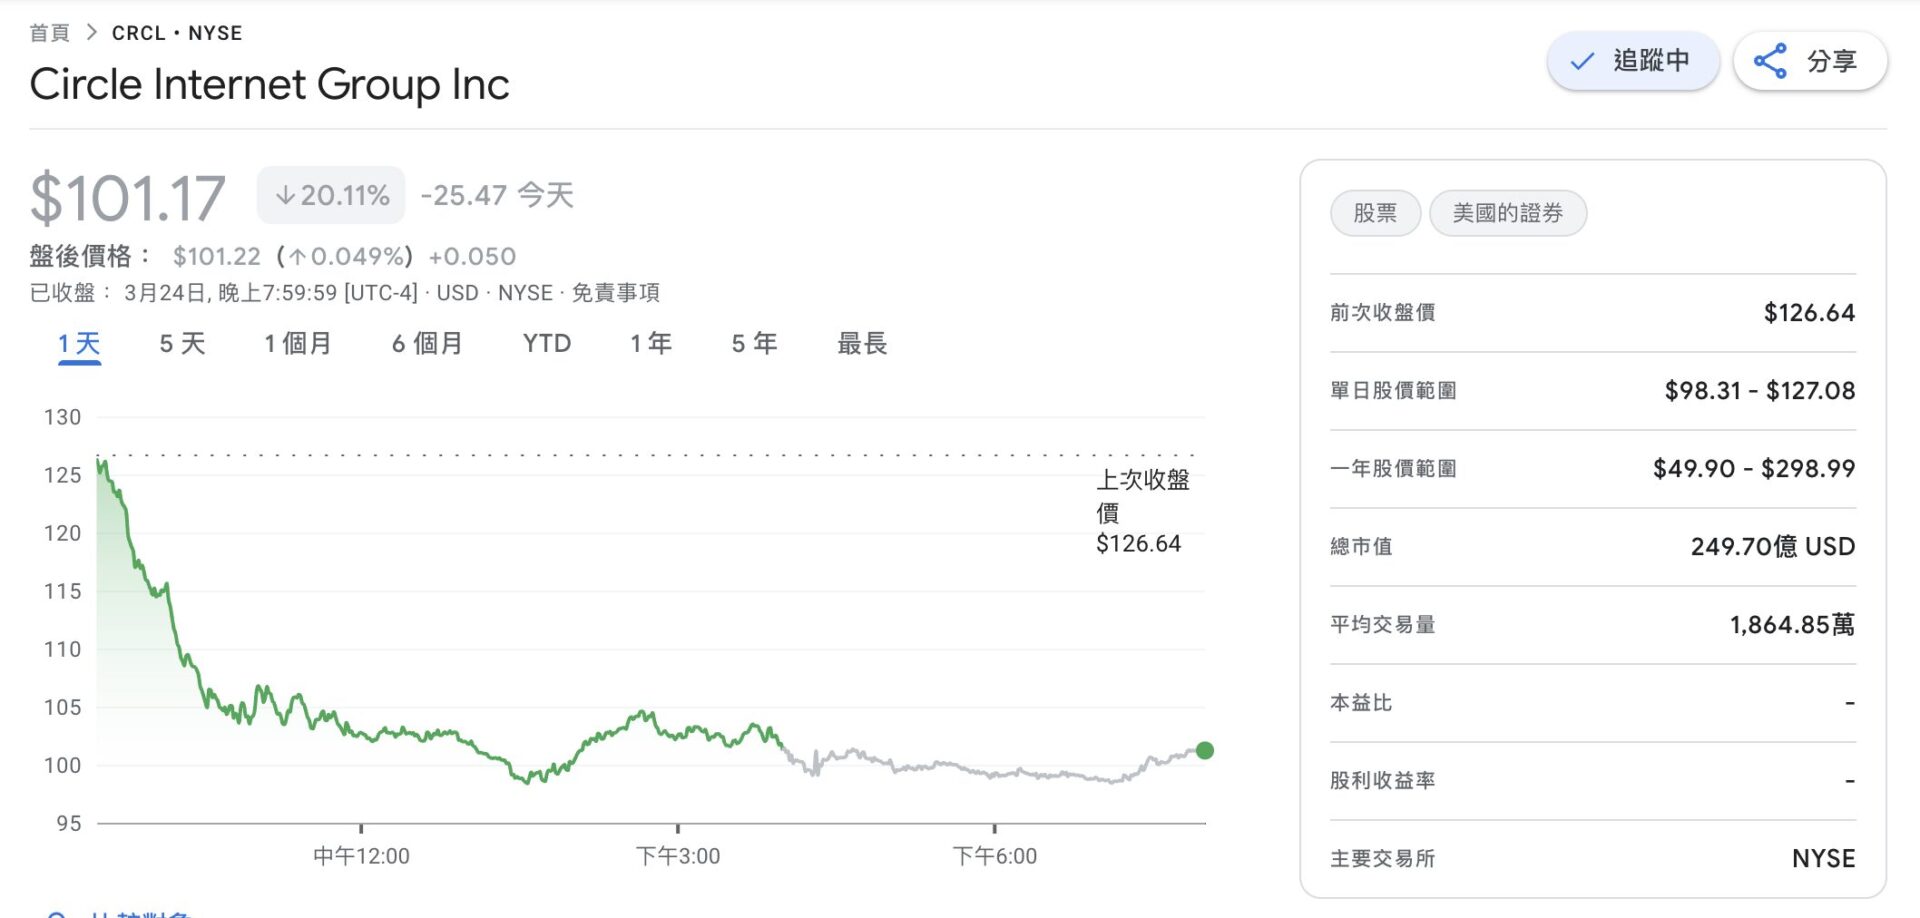Click the 股票 category chip
This screenshot has width=1920, height=918.
click(1375, 213)
